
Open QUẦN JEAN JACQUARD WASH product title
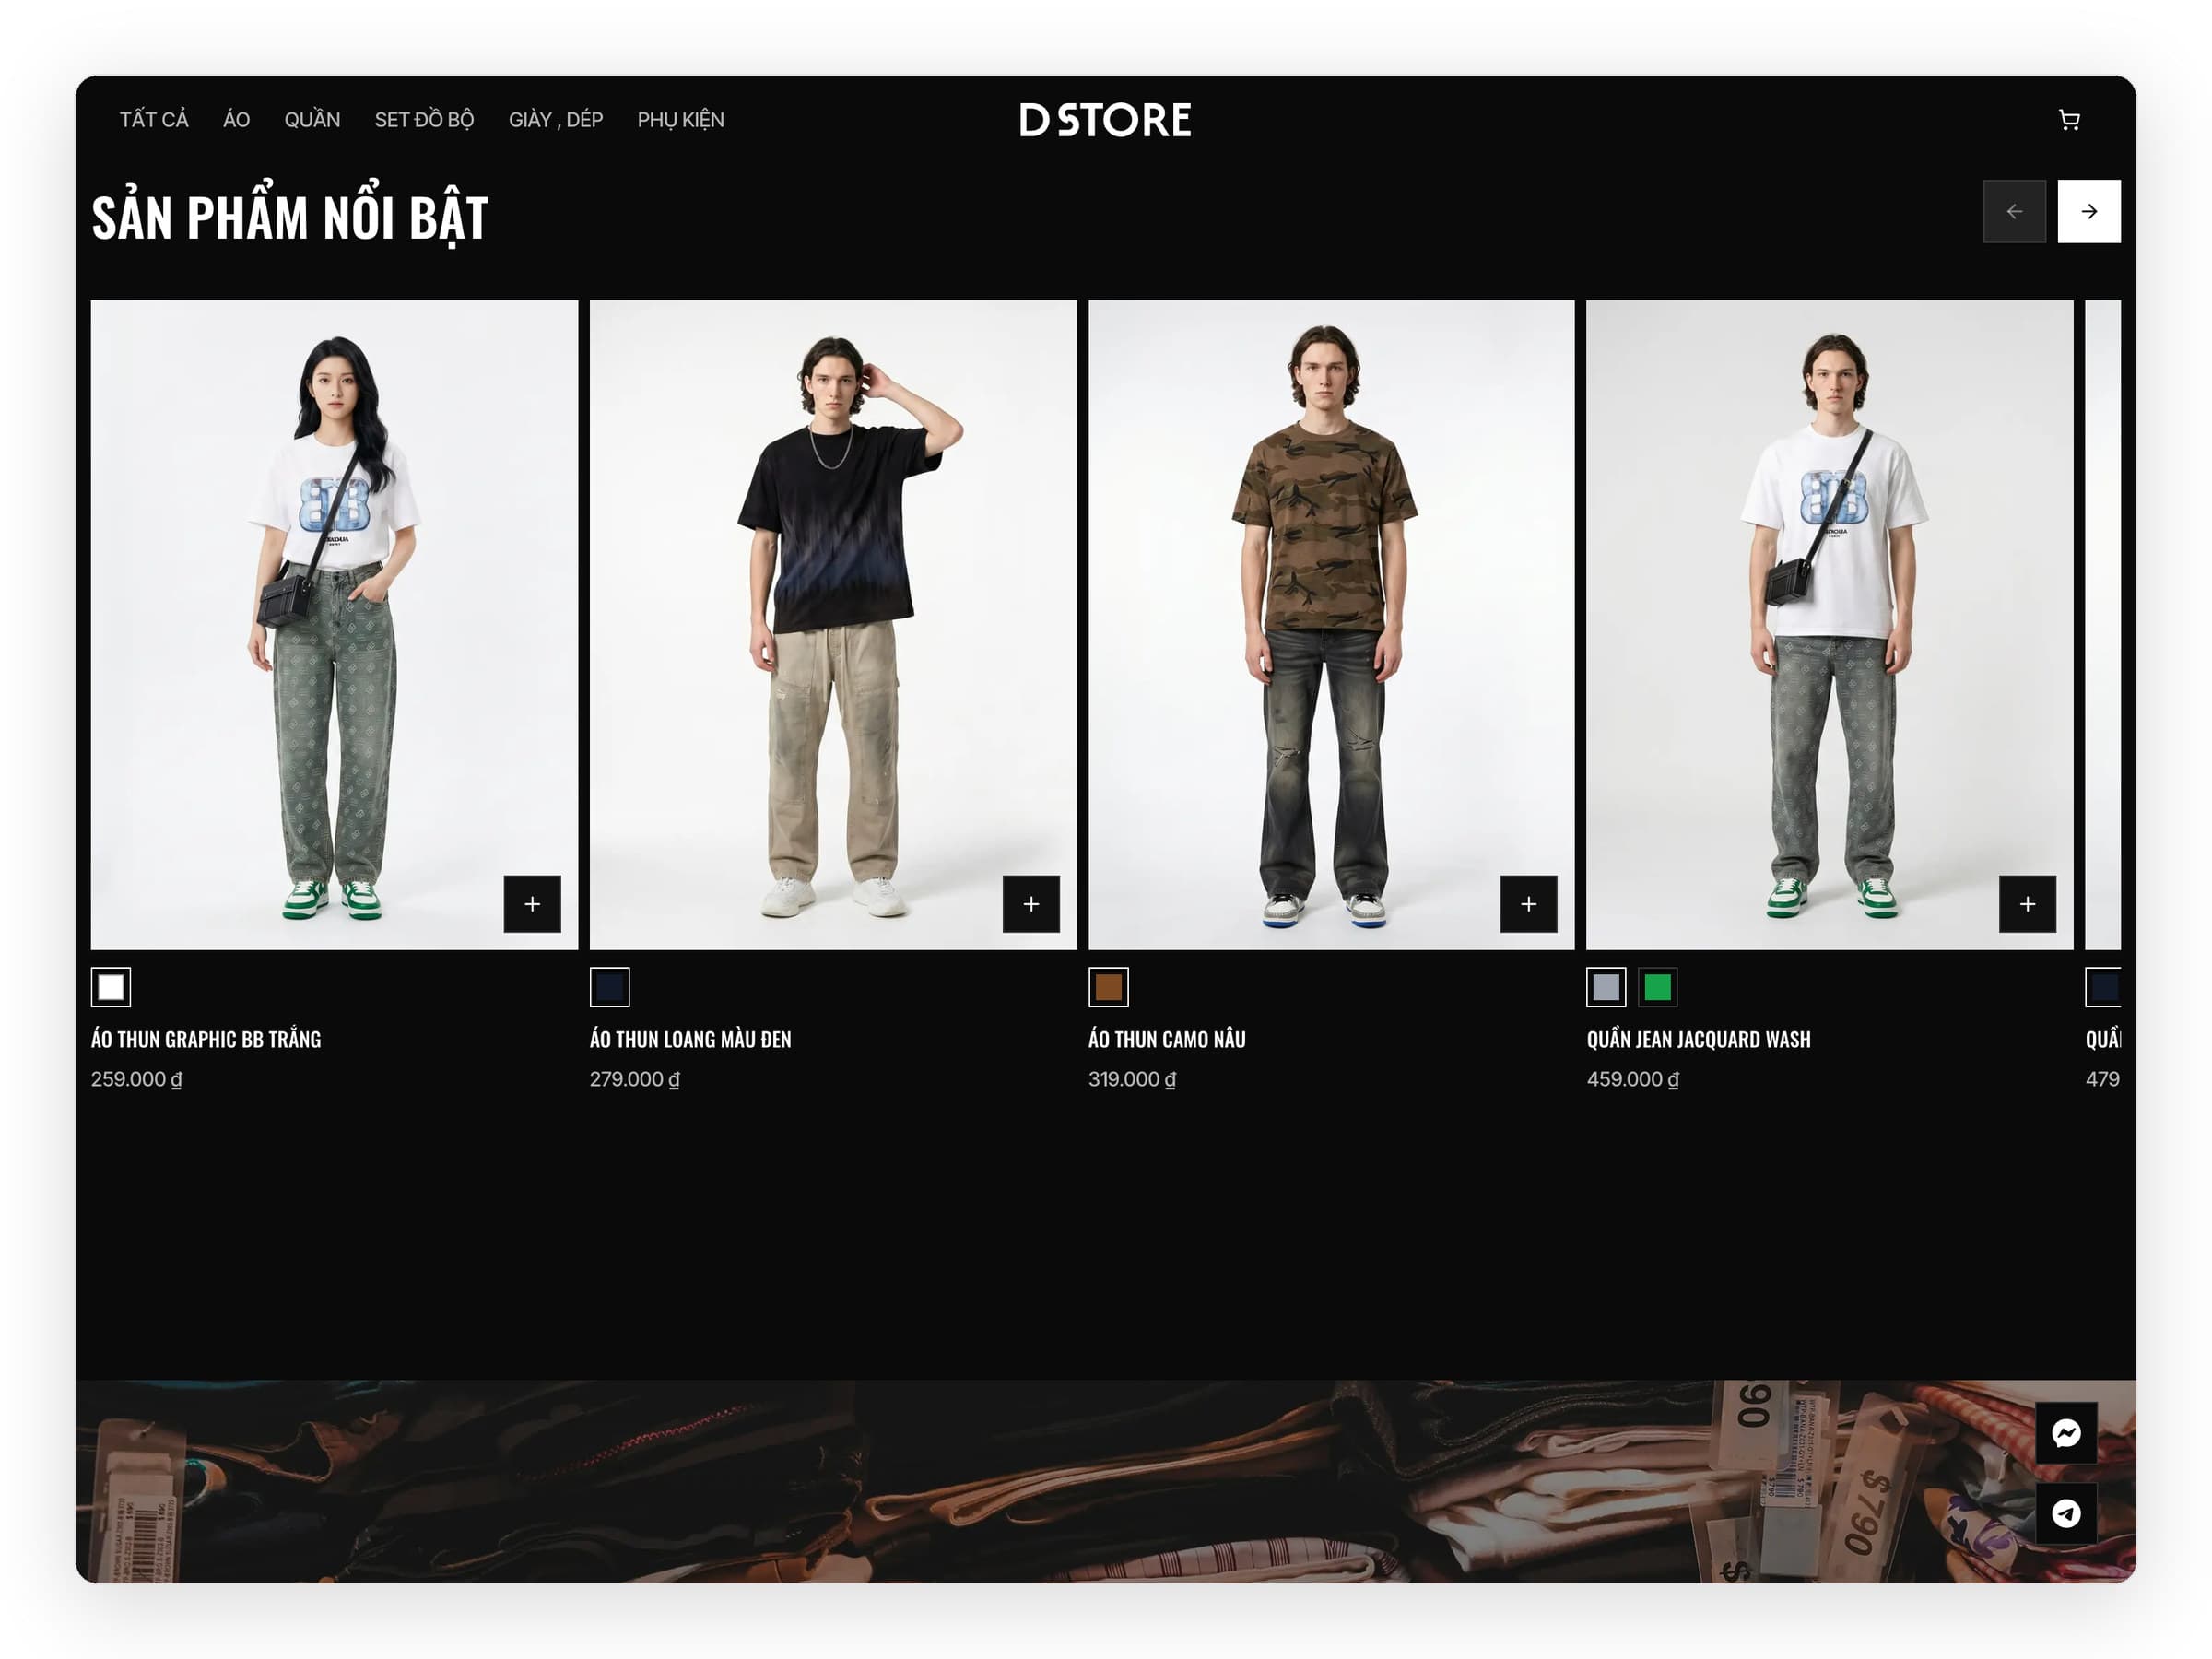1698,1039
